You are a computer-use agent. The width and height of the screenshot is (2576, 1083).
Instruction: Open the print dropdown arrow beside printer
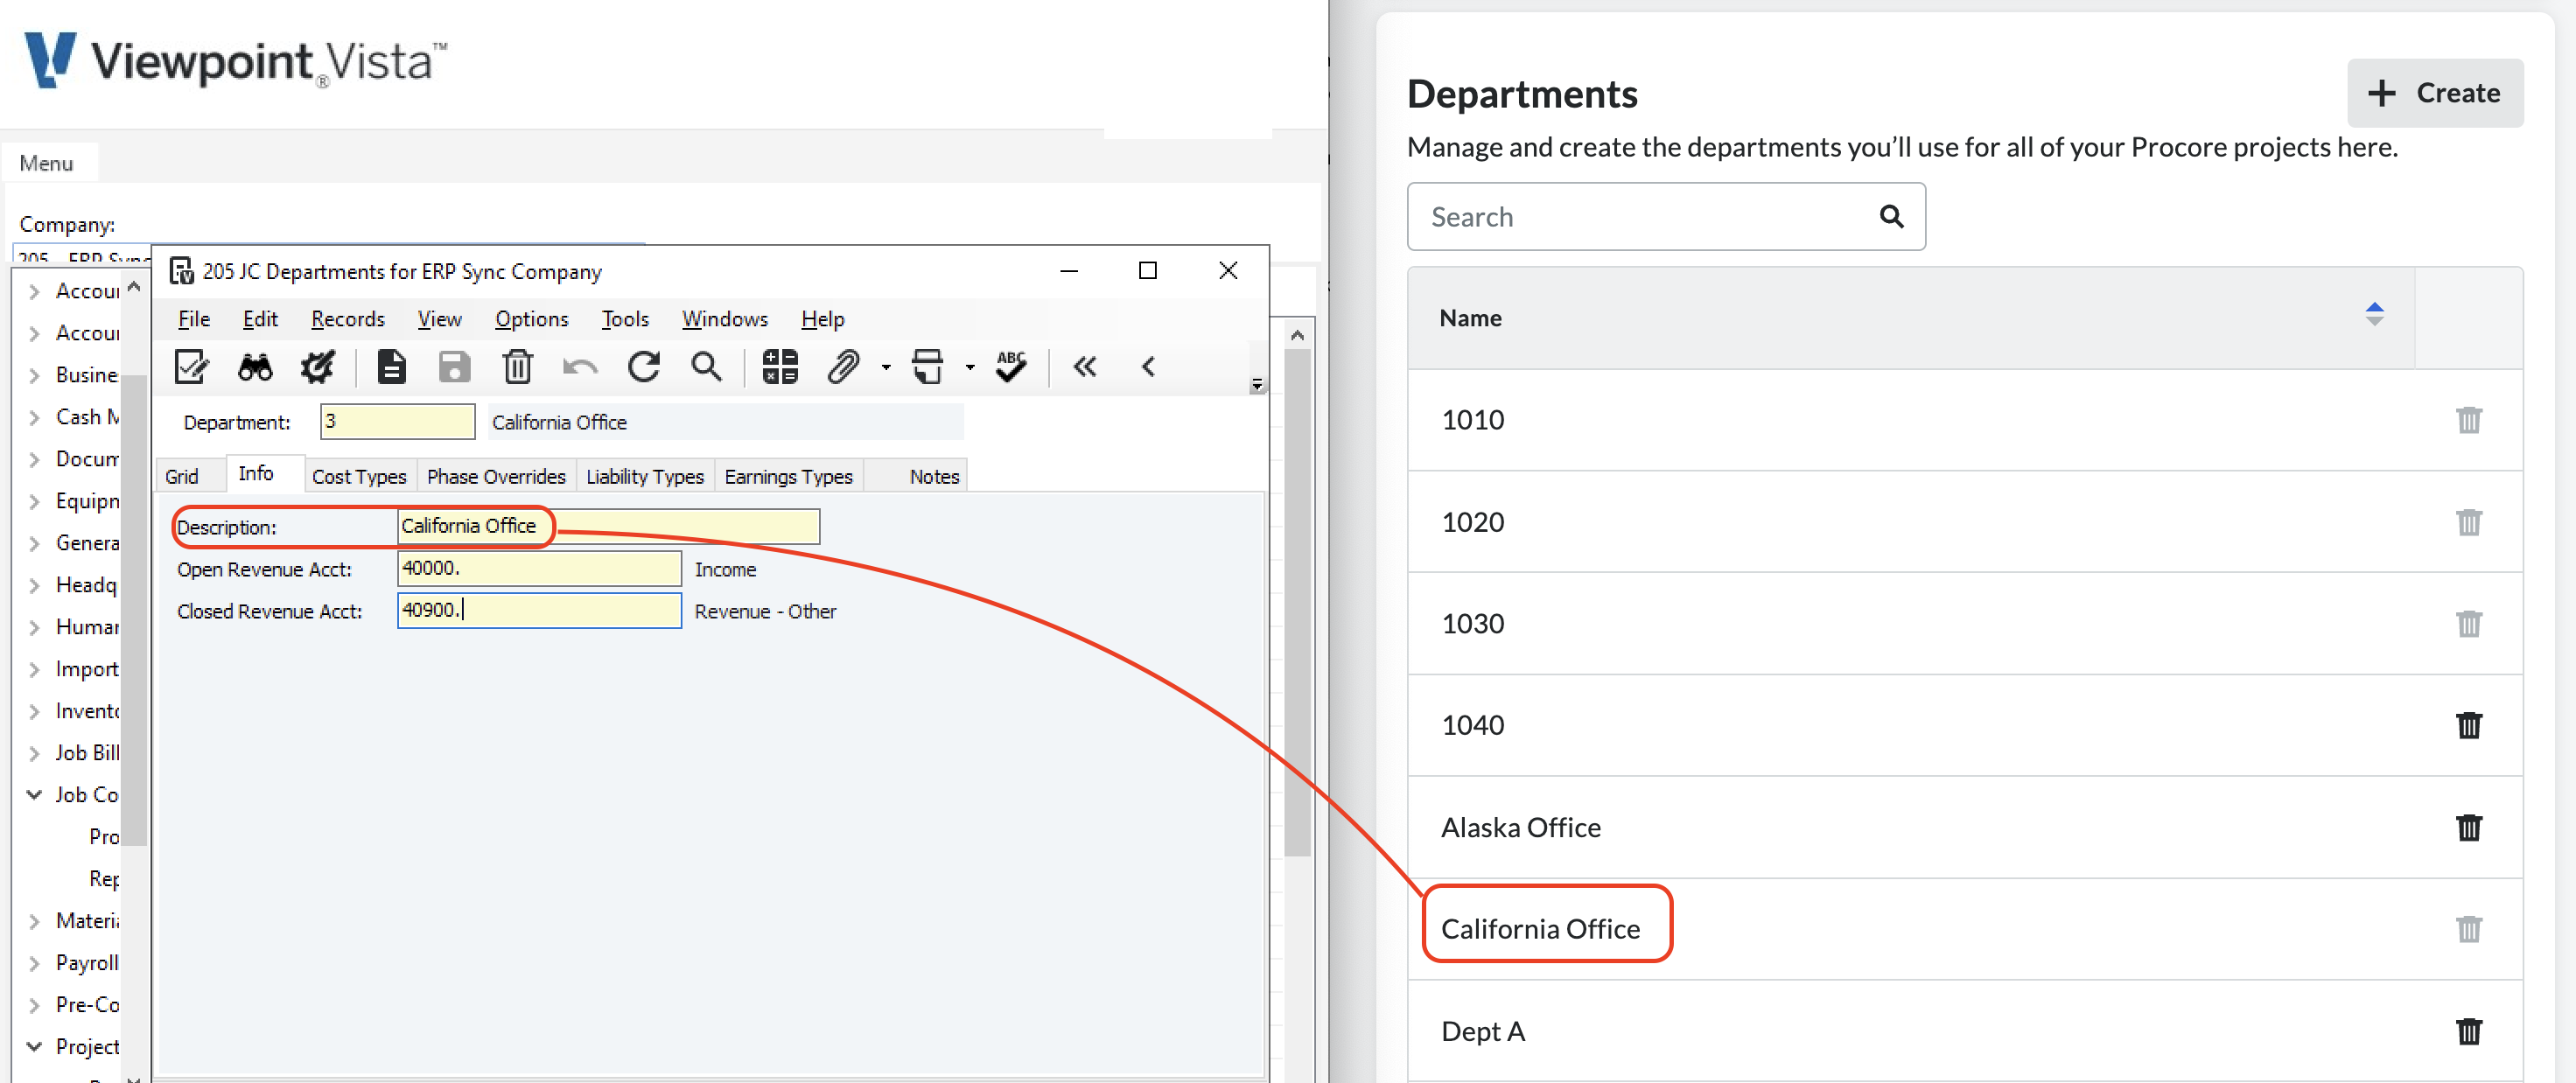[x=970, y=368]
